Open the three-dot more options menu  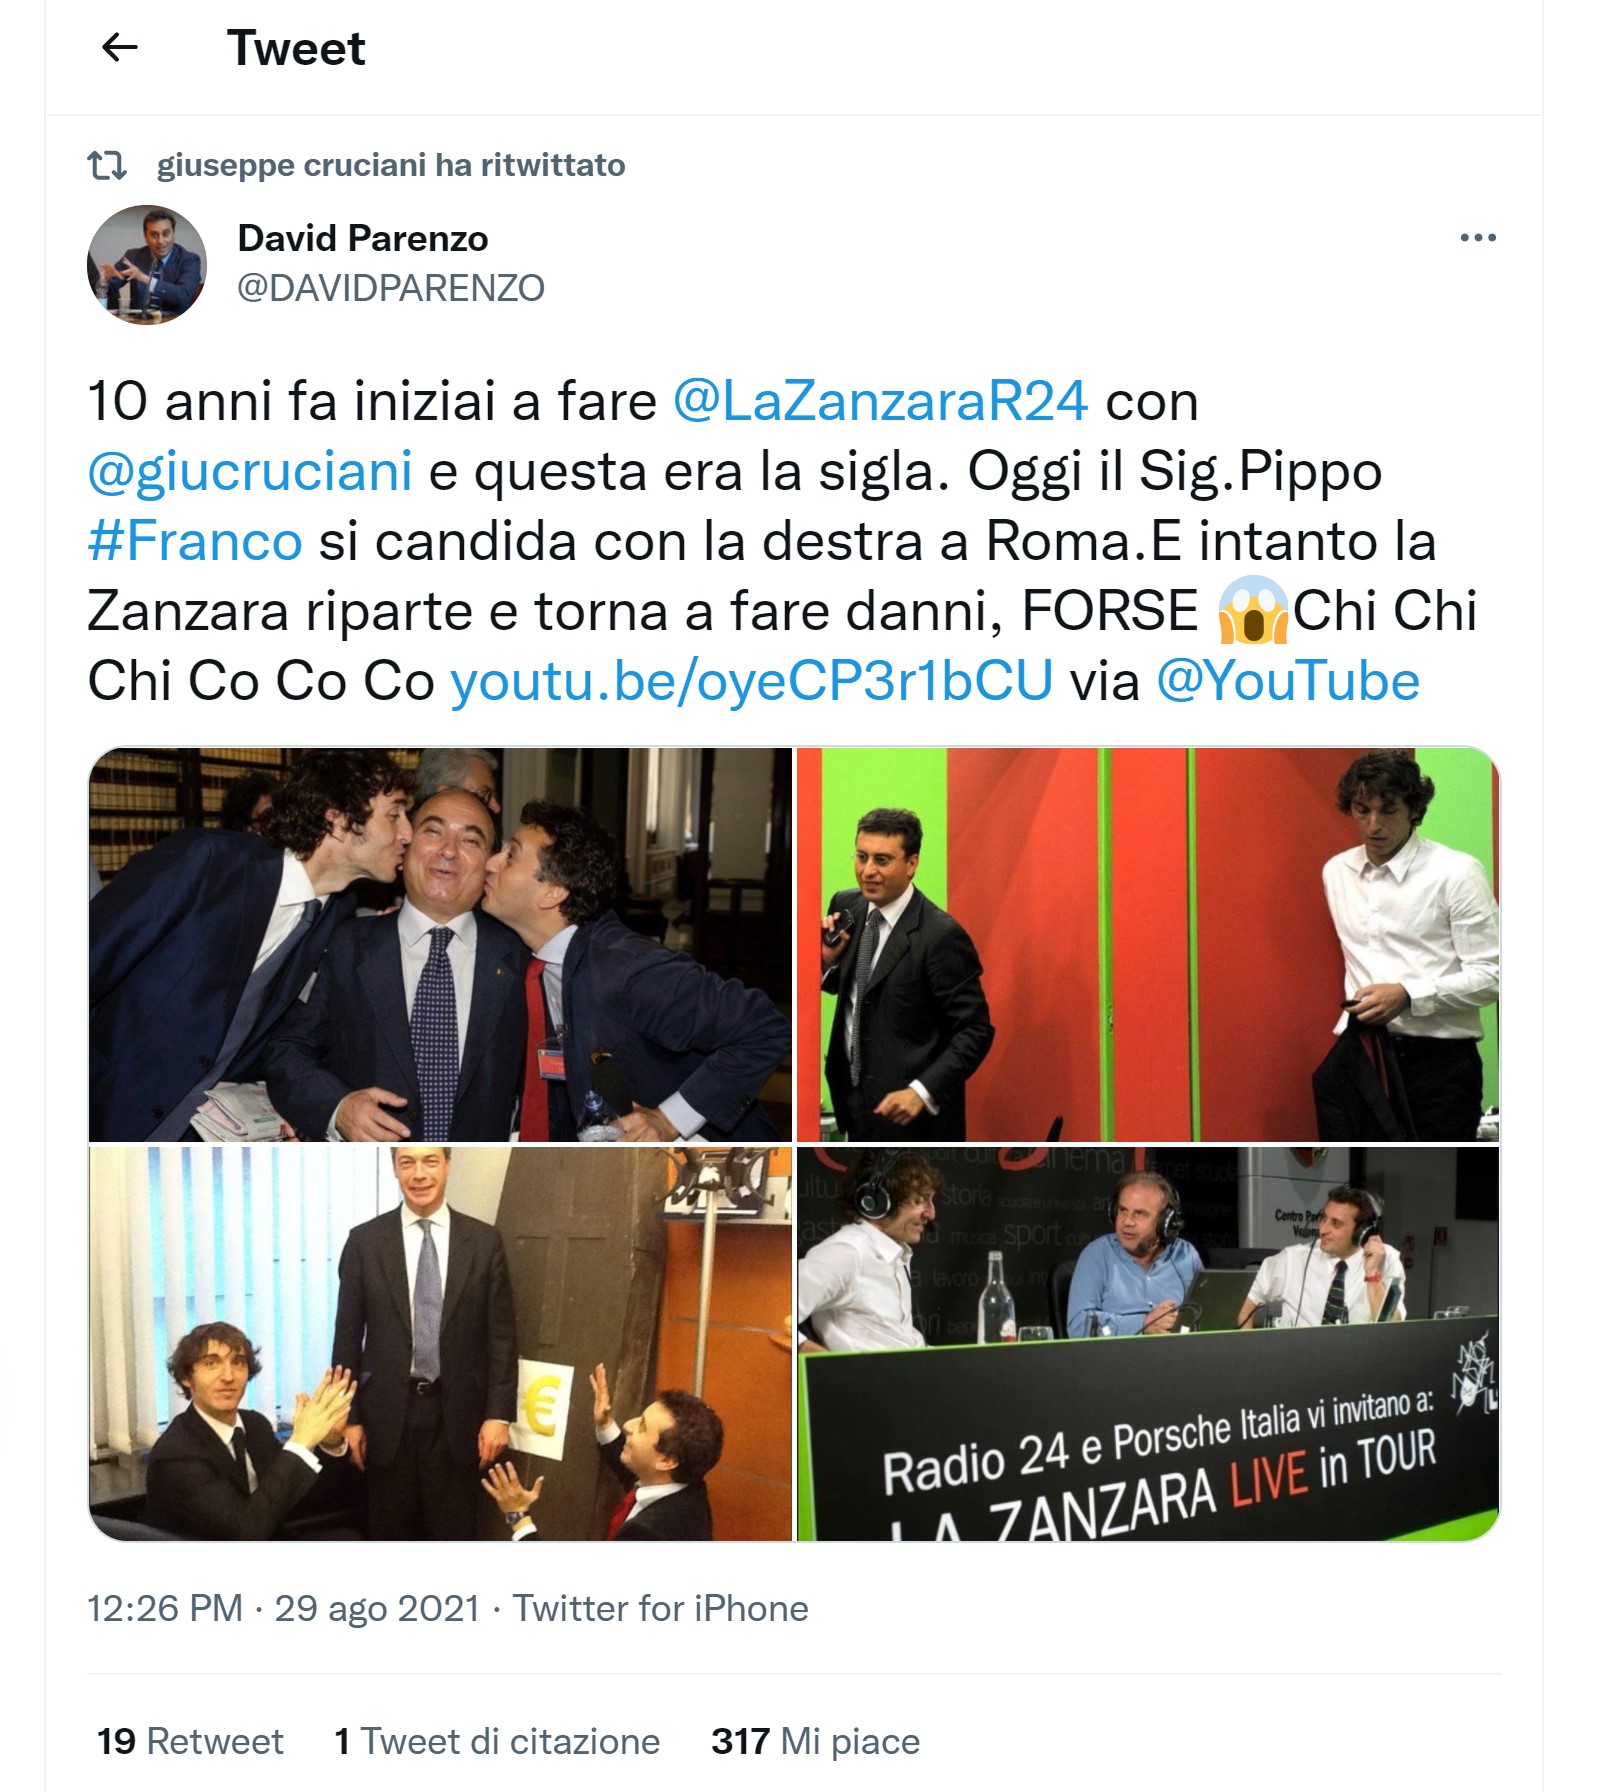tap(1477, 238)
